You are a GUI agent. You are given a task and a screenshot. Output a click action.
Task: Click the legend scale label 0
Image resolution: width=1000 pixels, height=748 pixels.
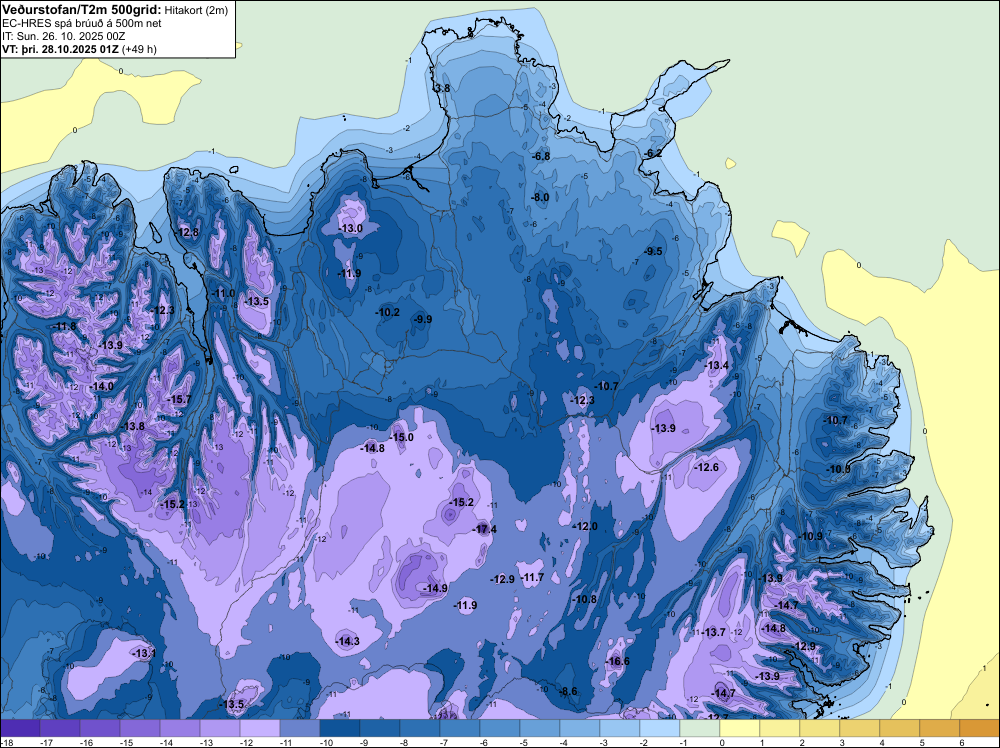[x=722, y=743]
